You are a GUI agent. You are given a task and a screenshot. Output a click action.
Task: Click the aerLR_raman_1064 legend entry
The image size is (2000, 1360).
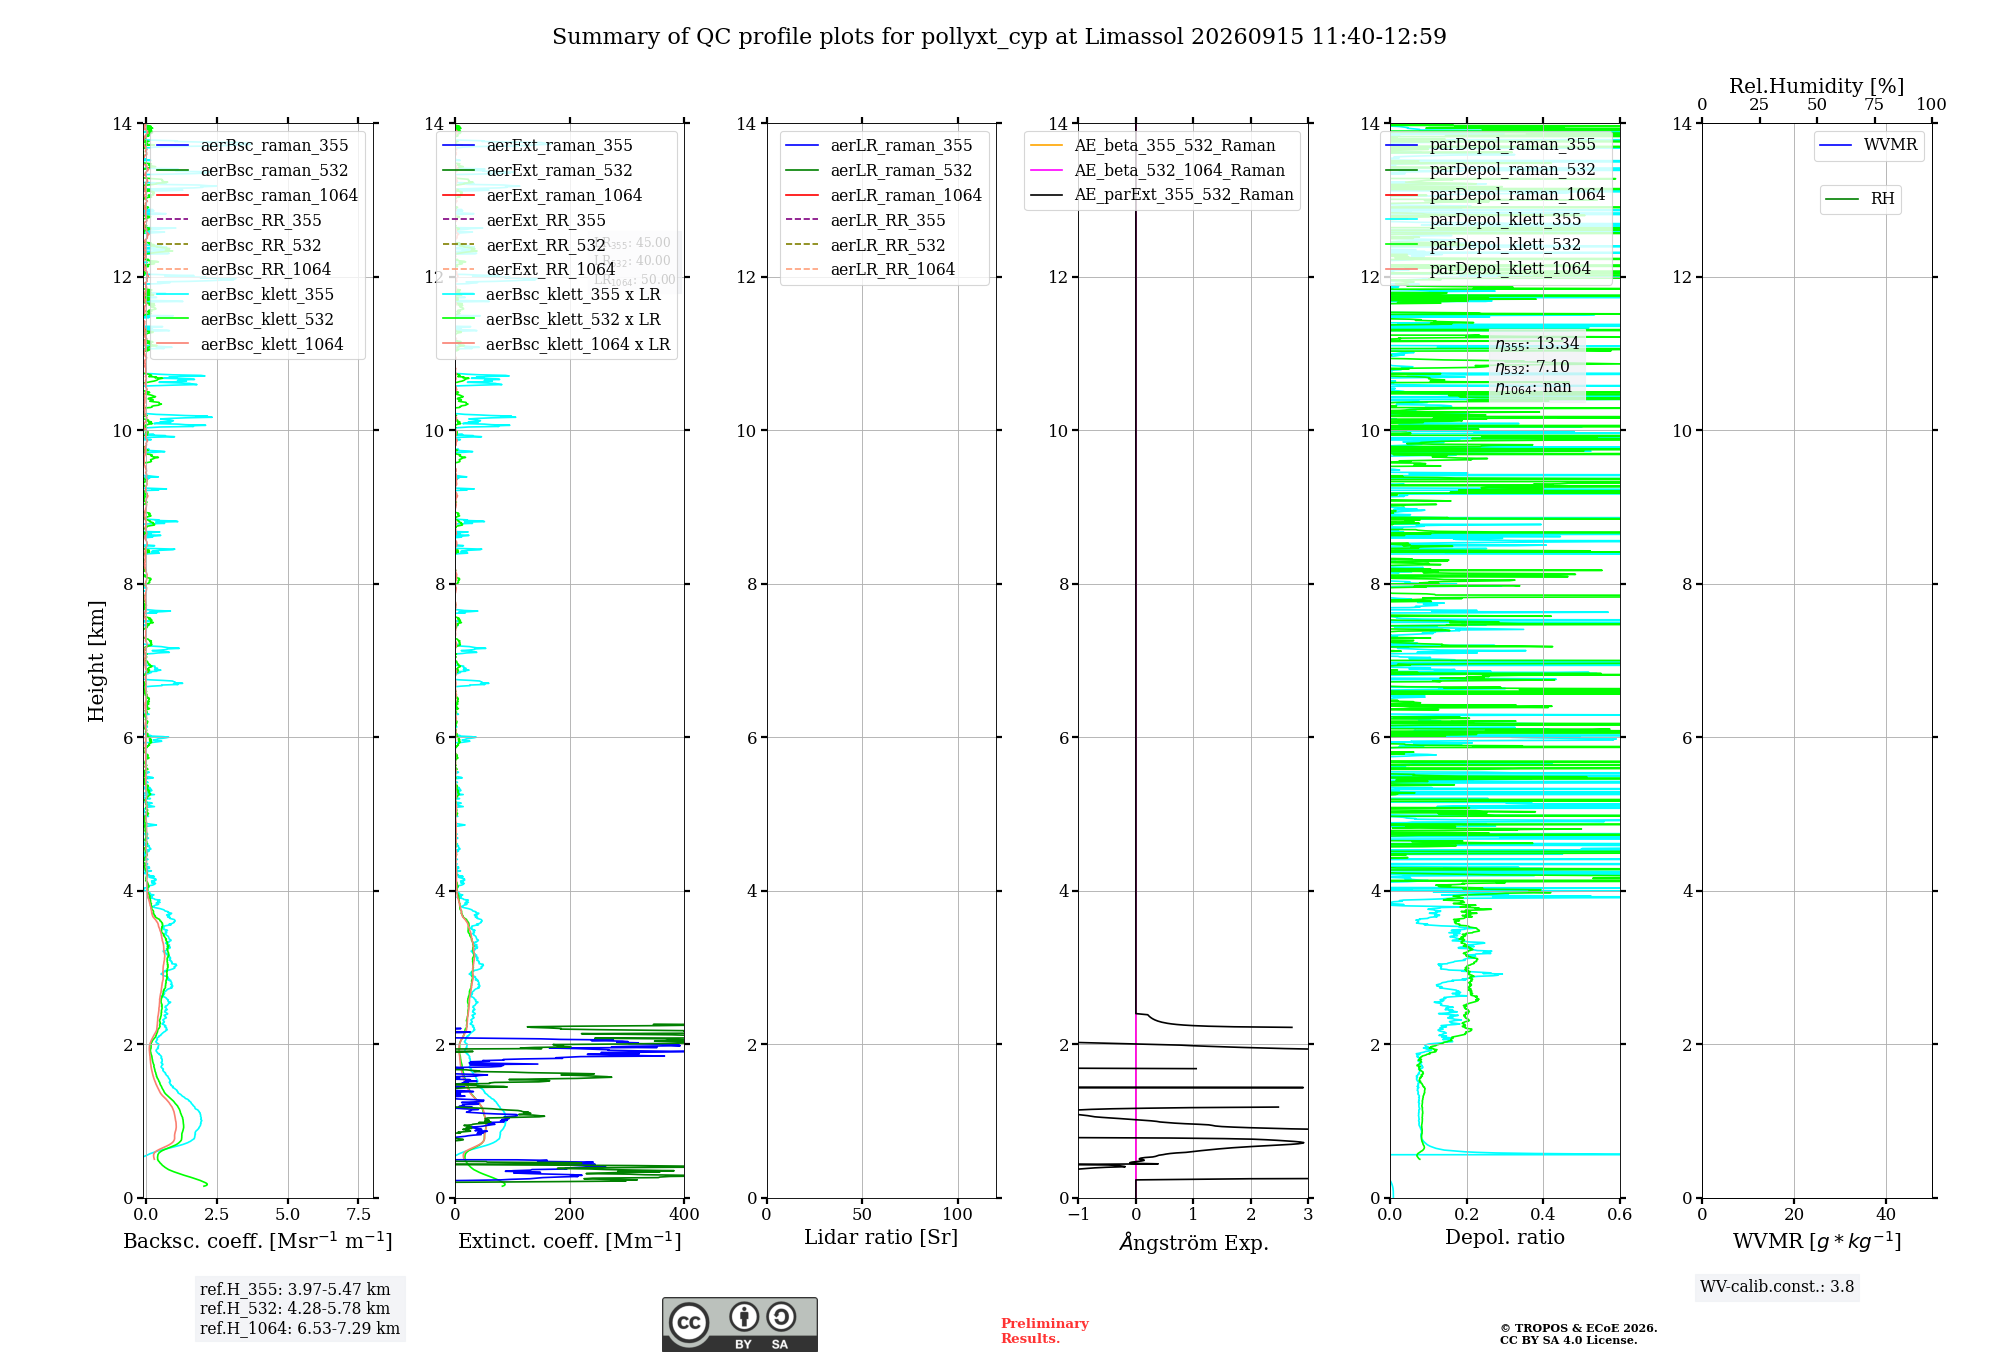(884, 196)
